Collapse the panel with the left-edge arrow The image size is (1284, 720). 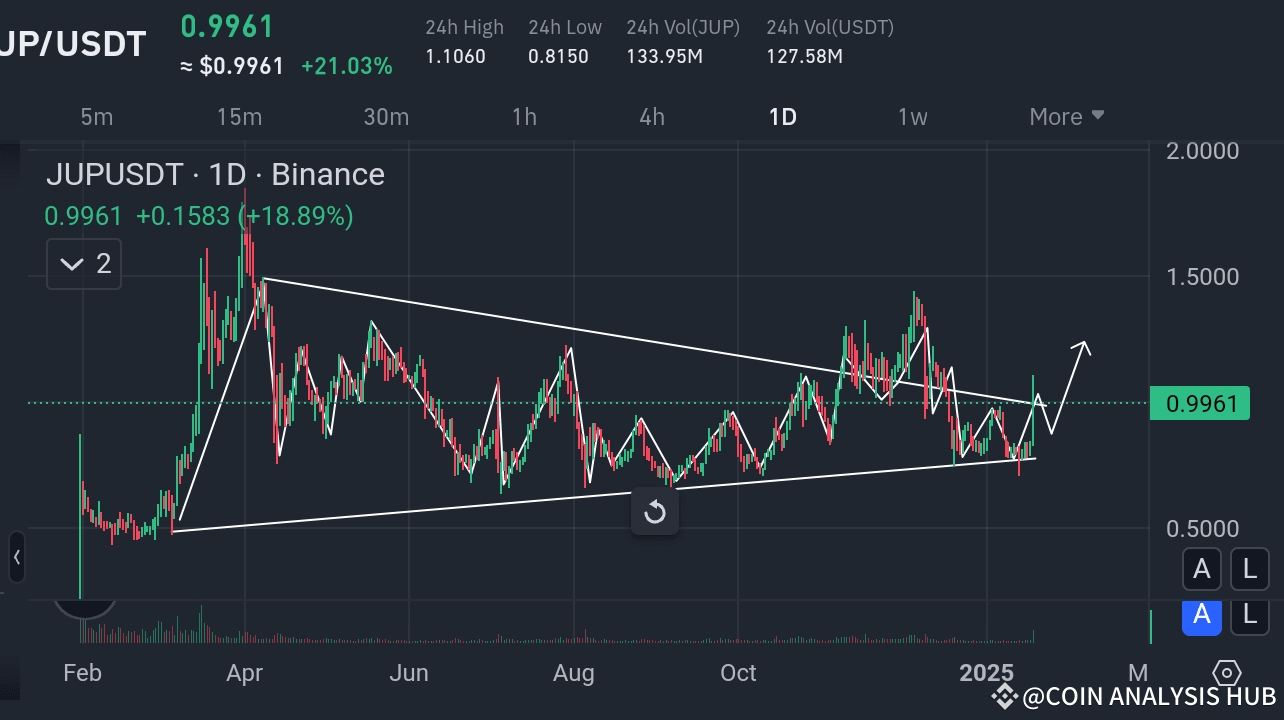(16, 558)
